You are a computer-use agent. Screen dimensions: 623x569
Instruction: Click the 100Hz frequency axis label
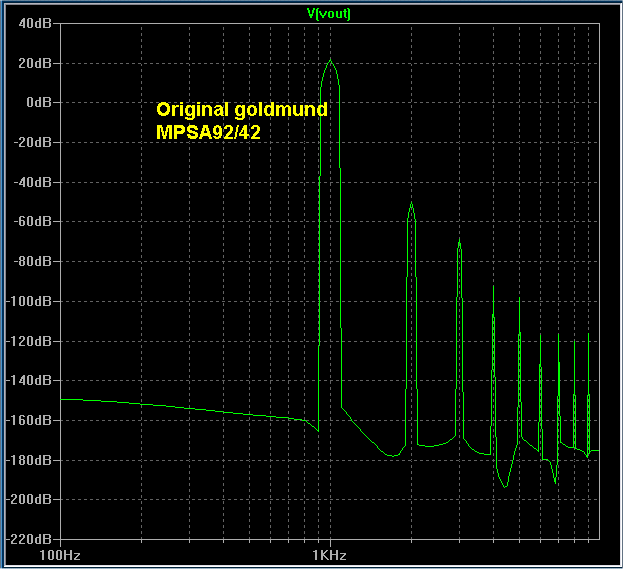point(60,555)
